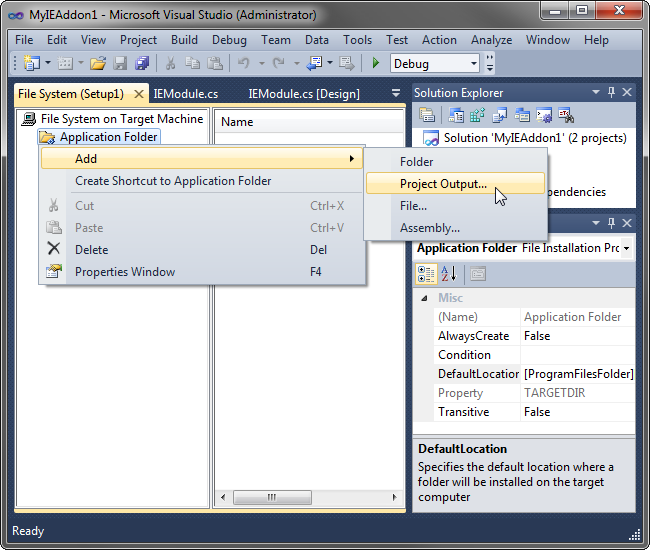The height and width of the screenshot is (550, 650).
Task: Close the File System (Setup1) tab
Action: [x=139, y=94]
